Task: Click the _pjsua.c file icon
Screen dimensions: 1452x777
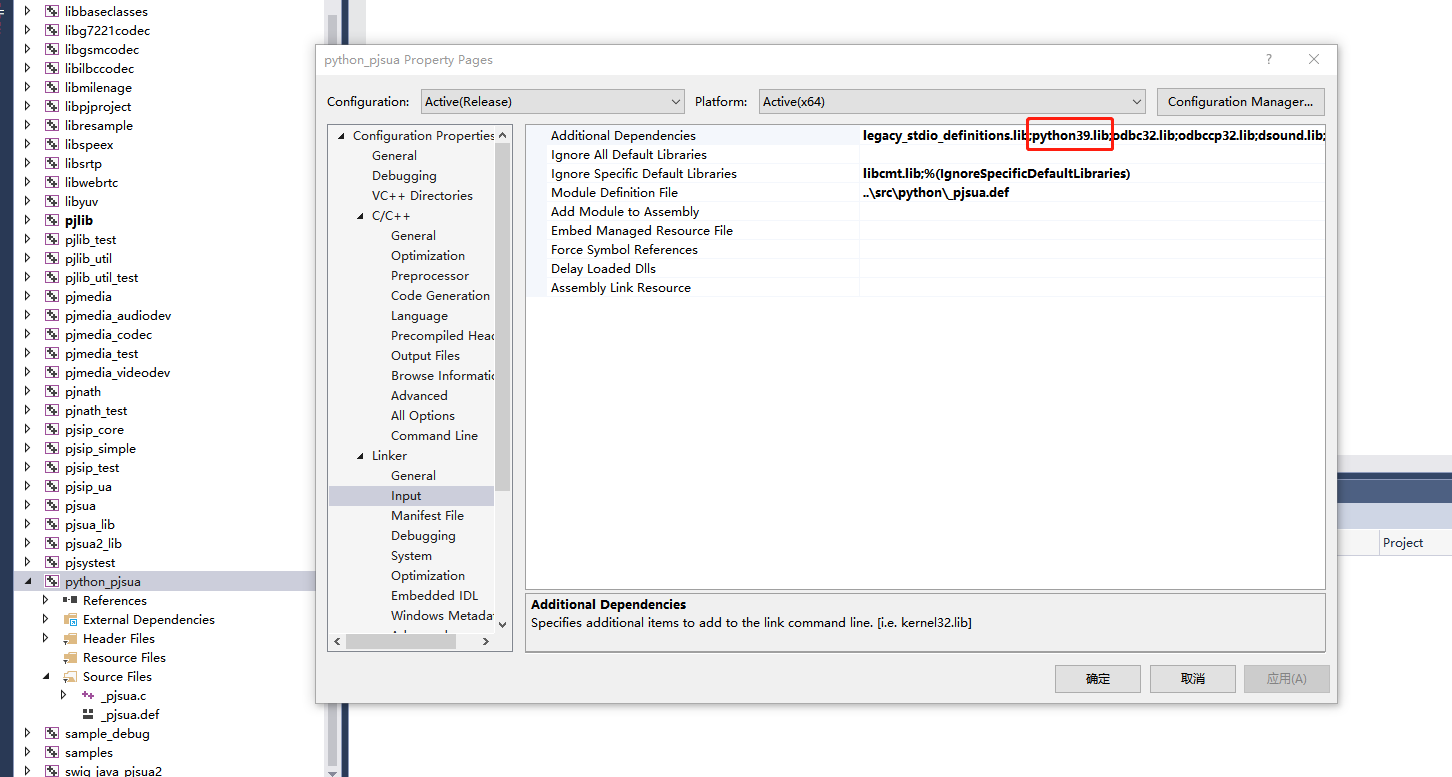Action: pos(88,696)
